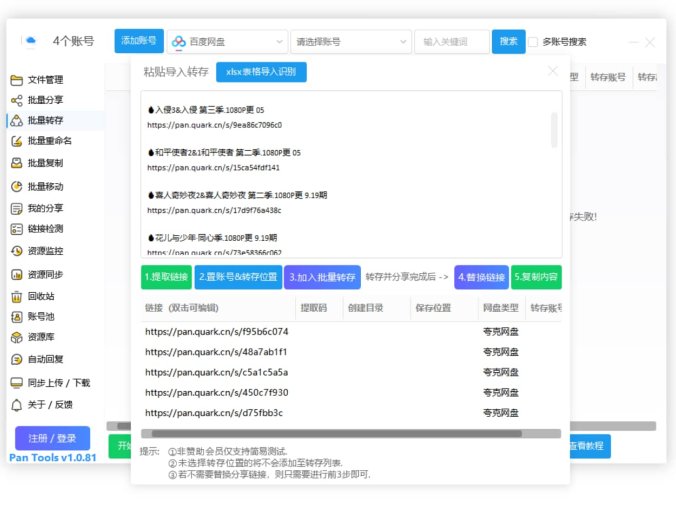Open the 批量移动 move icon
Image resolution: width=676 pixels, height=508 pixels.
tap(16, 187)
